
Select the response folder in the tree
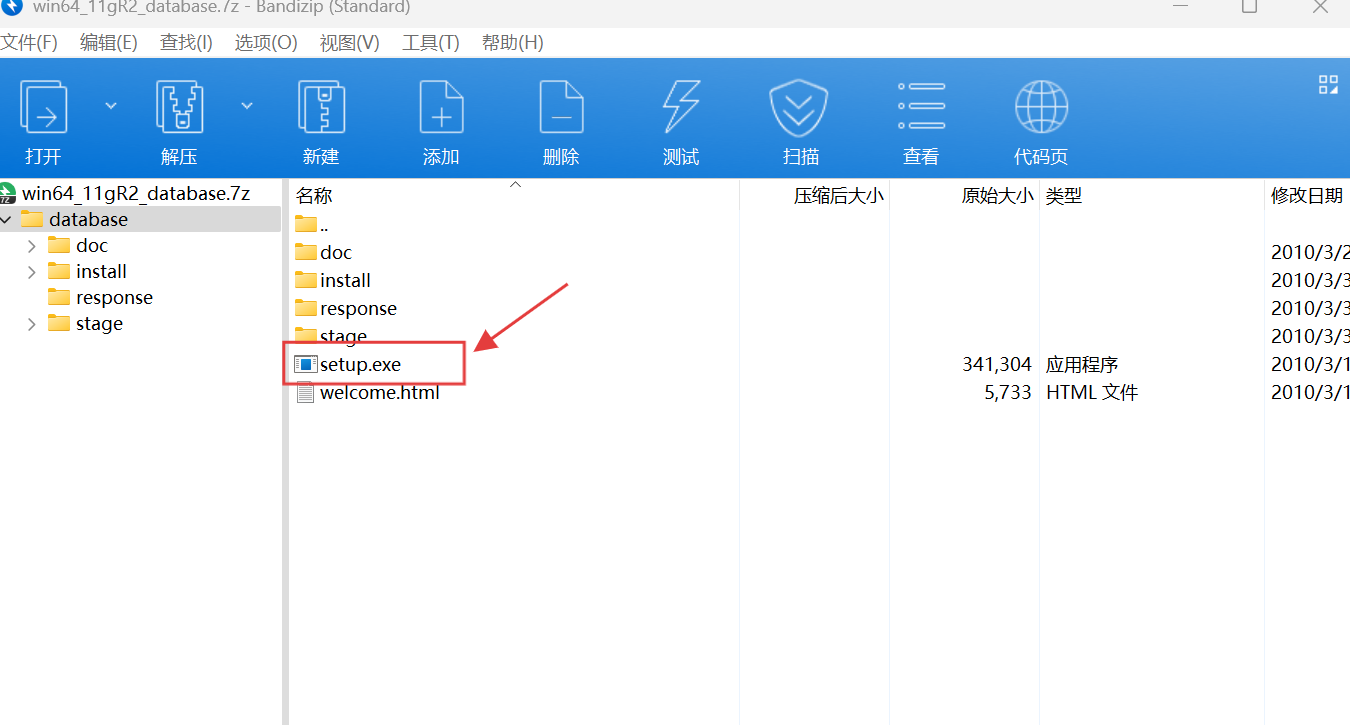(x=114, y=298)
